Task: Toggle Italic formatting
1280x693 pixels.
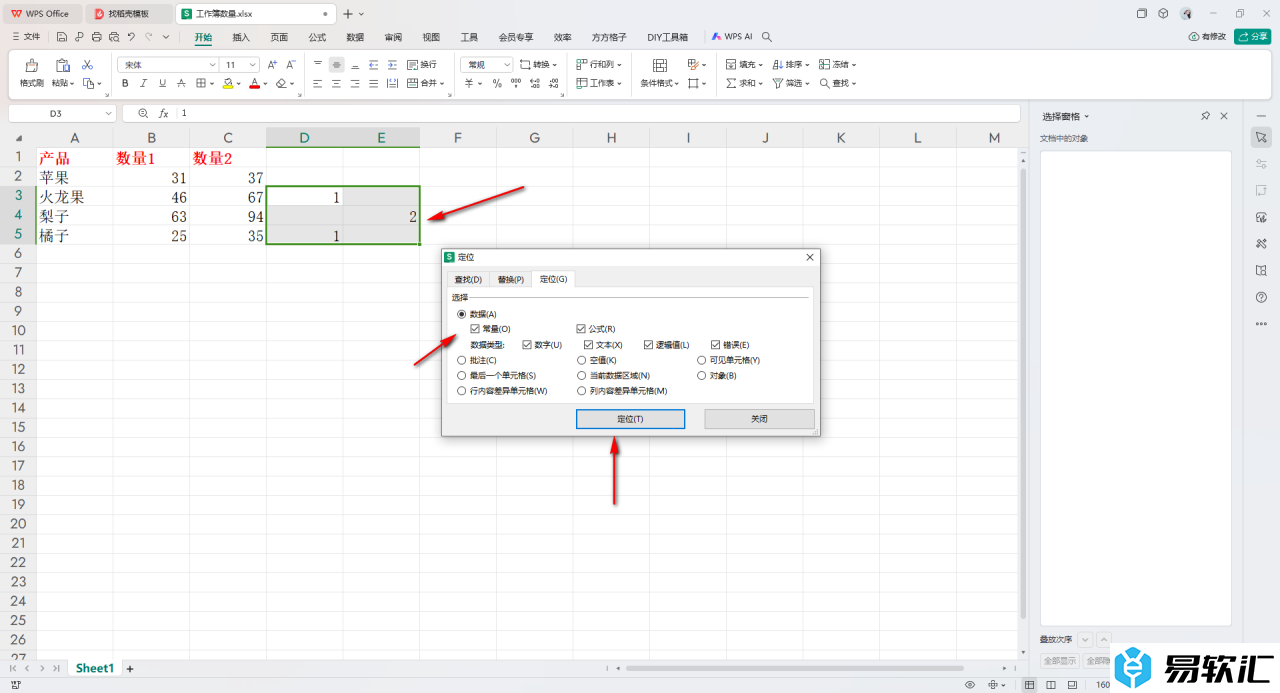Action: click(144, 84)
